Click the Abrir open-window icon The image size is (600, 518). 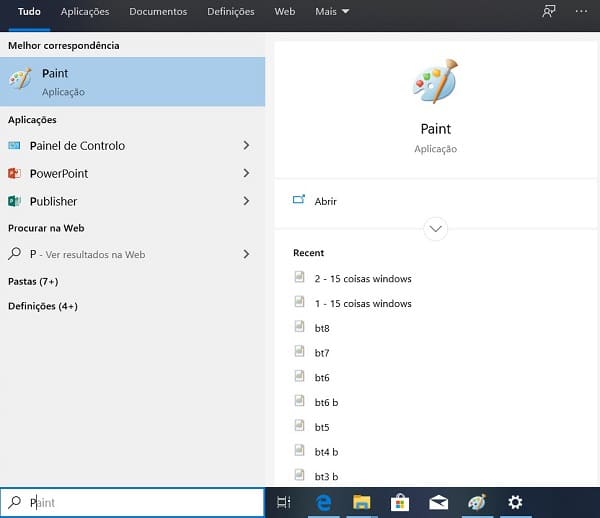(x=299, y=200)
